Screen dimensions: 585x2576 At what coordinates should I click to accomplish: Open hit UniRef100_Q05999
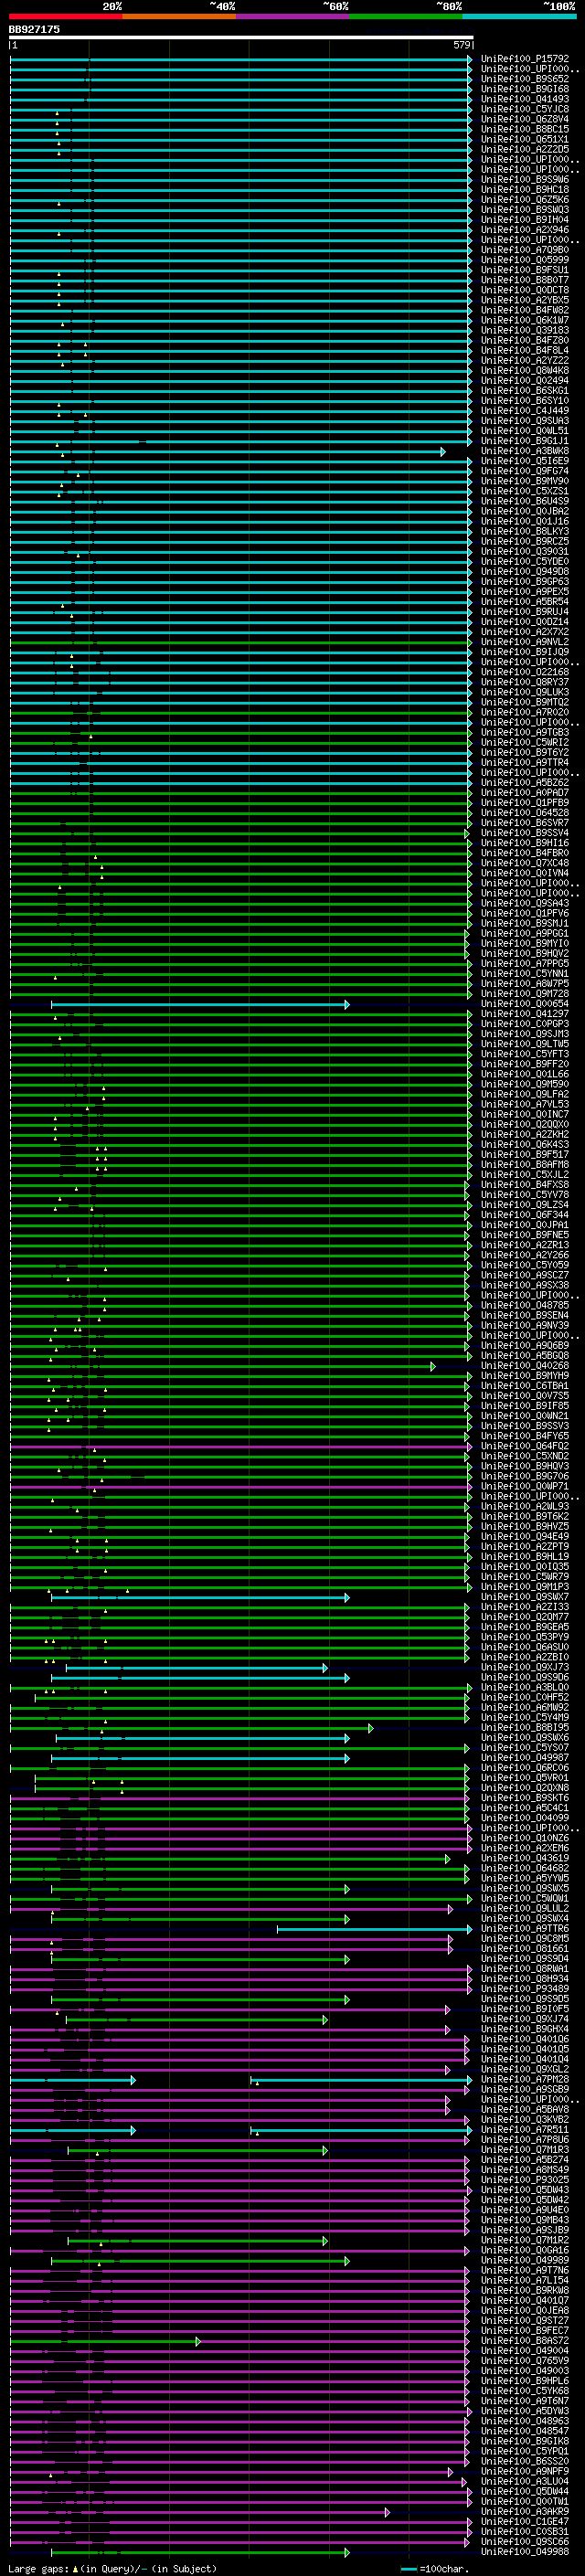coord(525,260)
